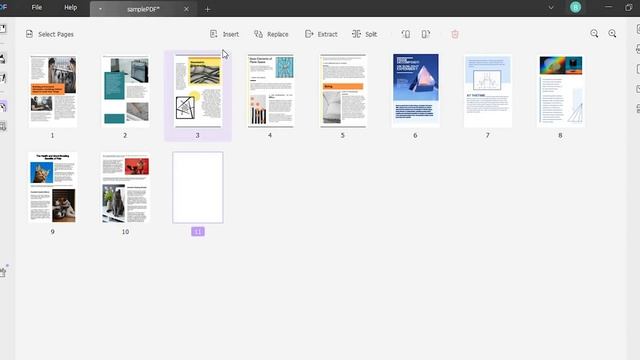Select page 9 thumbnail with cat

(x=53, y=187)
